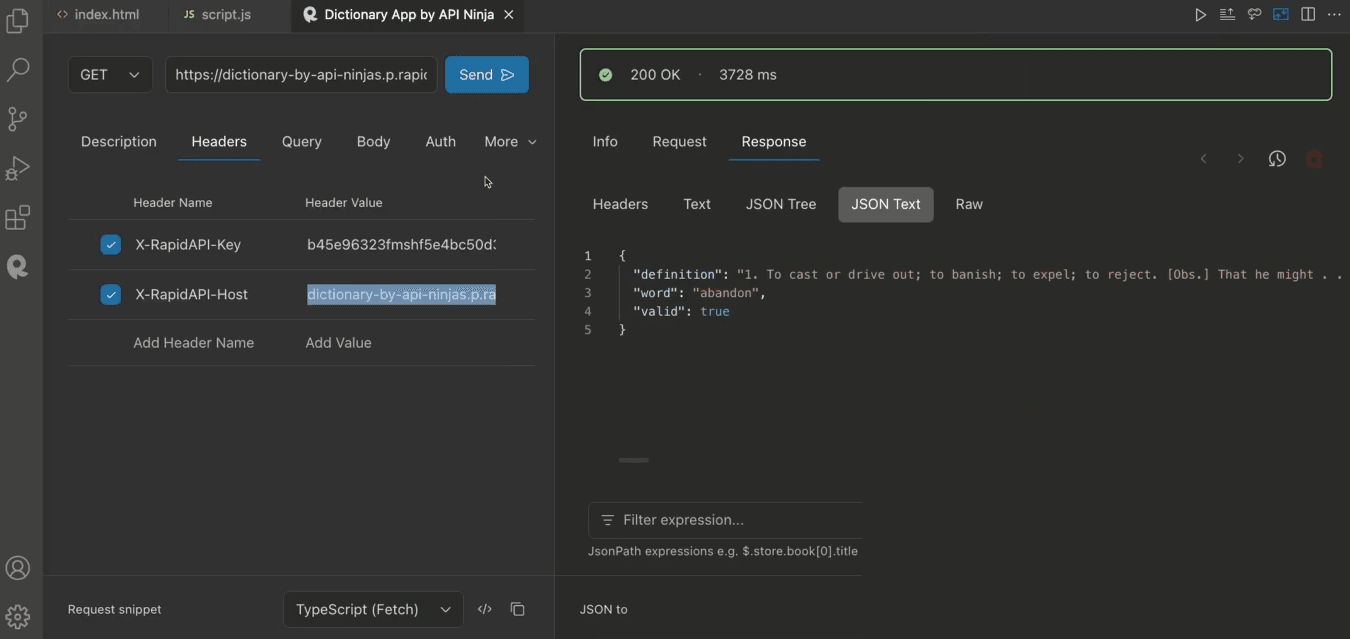Click the red delete response icon
1350x639 pixels.
point(1314,159)
